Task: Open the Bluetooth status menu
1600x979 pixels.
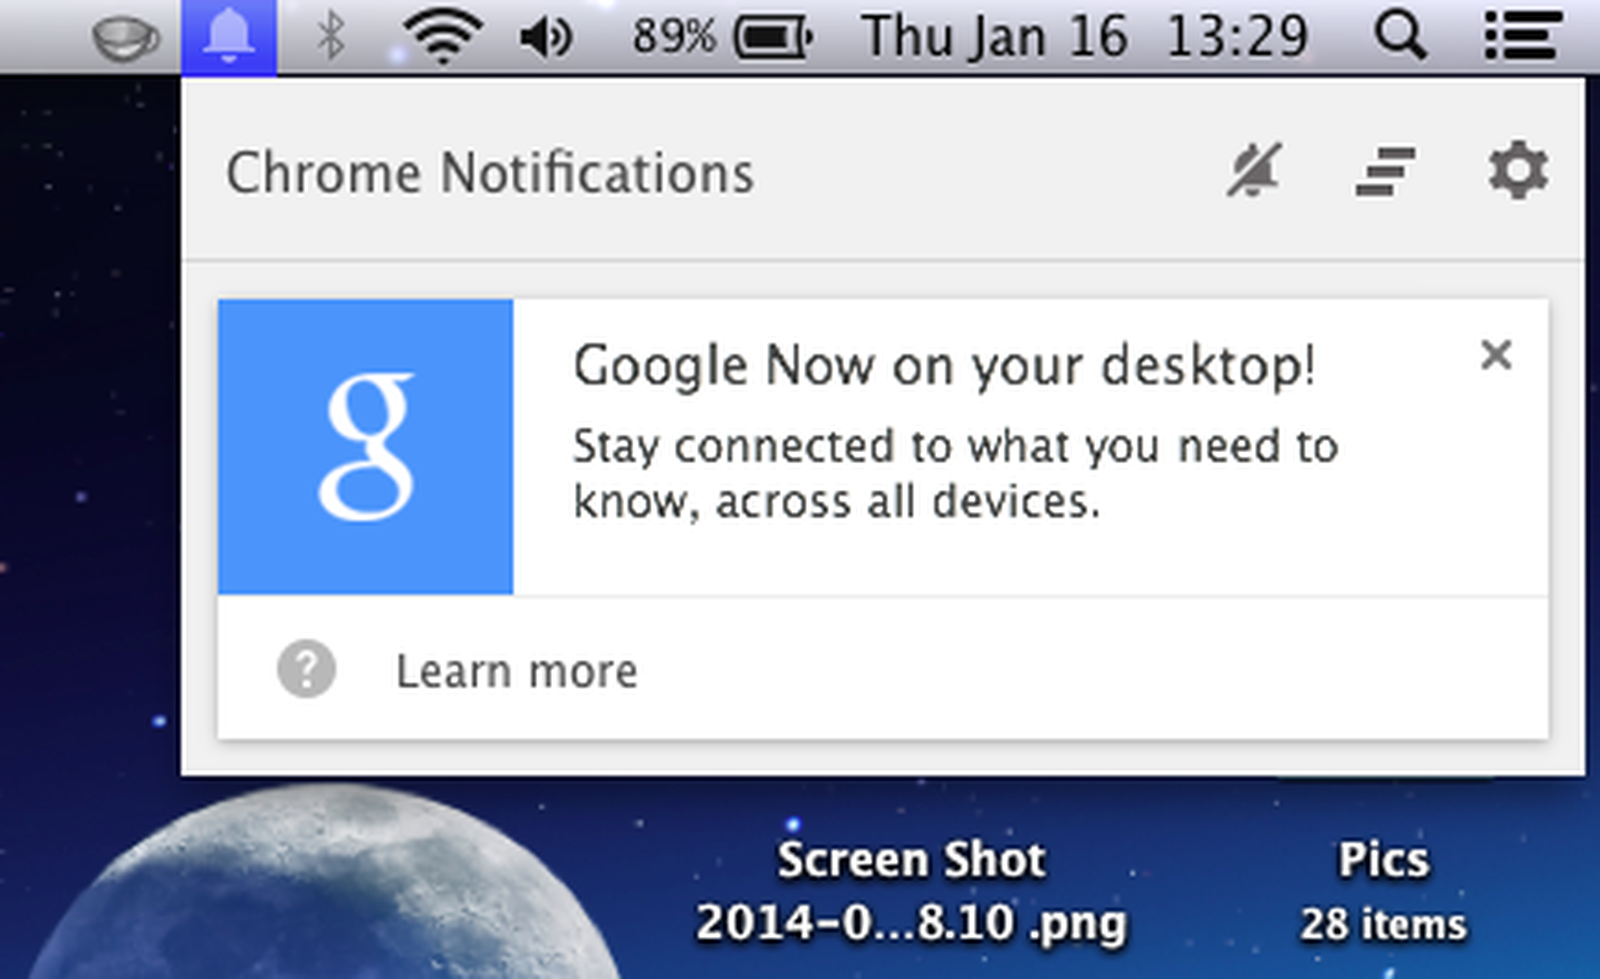Action: click(331, 37)
